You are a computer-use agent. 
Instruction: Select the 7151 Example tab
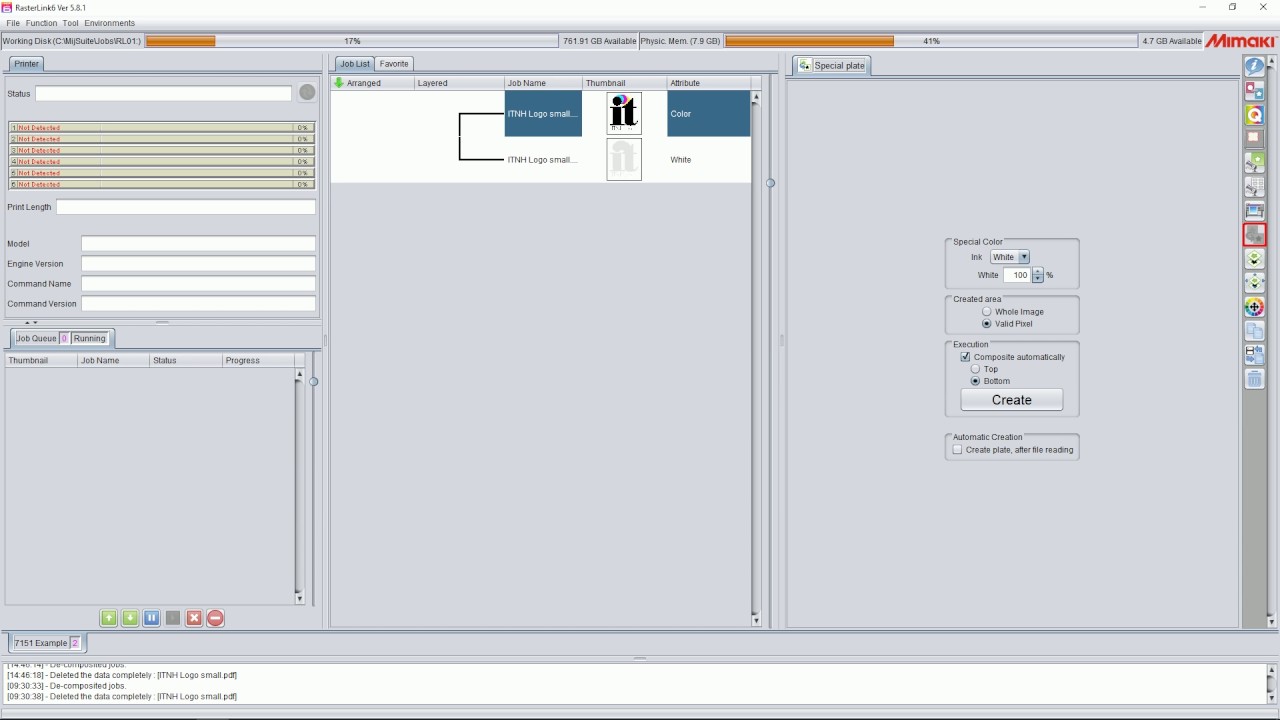click(46, 643)
